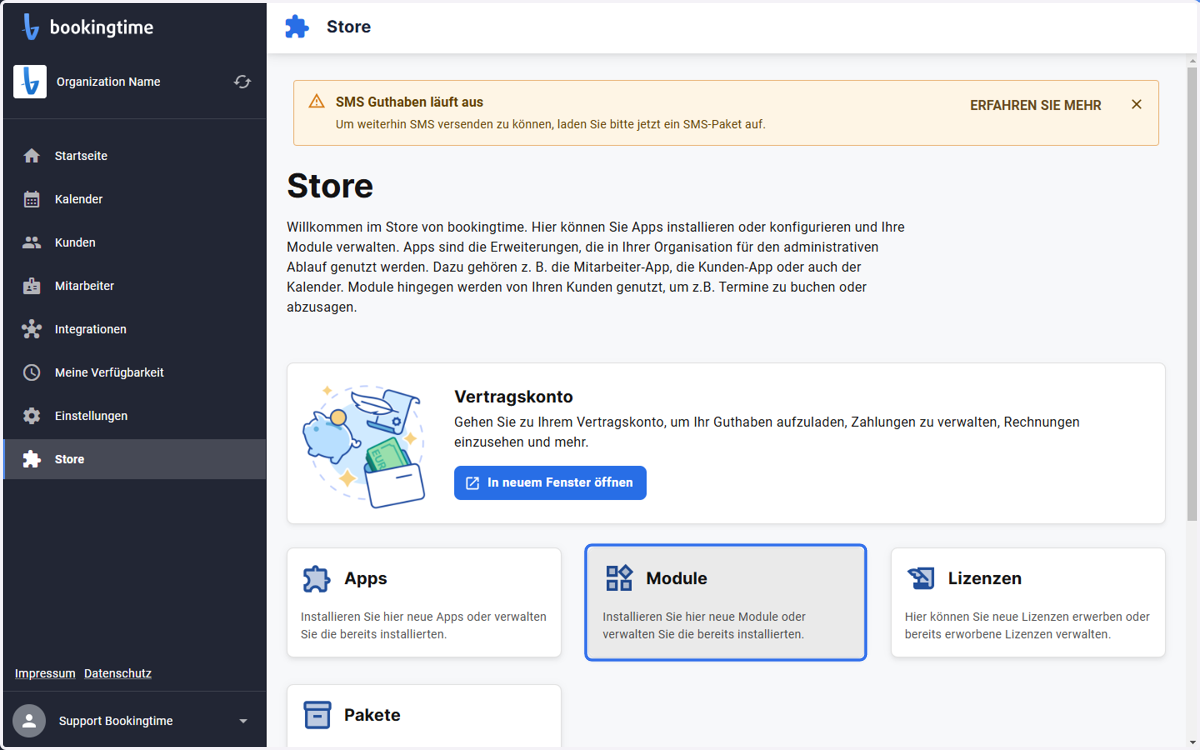
Task: Open the Einstellungen gear icon
Action: 32,416
